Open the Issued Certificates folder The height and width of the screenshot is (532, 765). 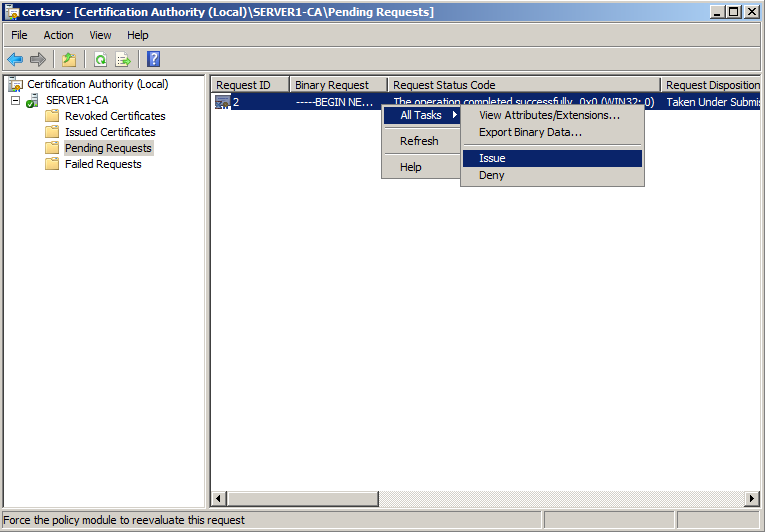(x=110, y=132)
